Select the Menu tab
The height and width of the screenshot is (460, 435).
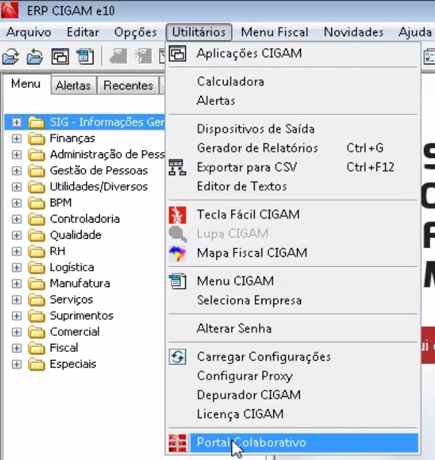click(x=26, y=84)
